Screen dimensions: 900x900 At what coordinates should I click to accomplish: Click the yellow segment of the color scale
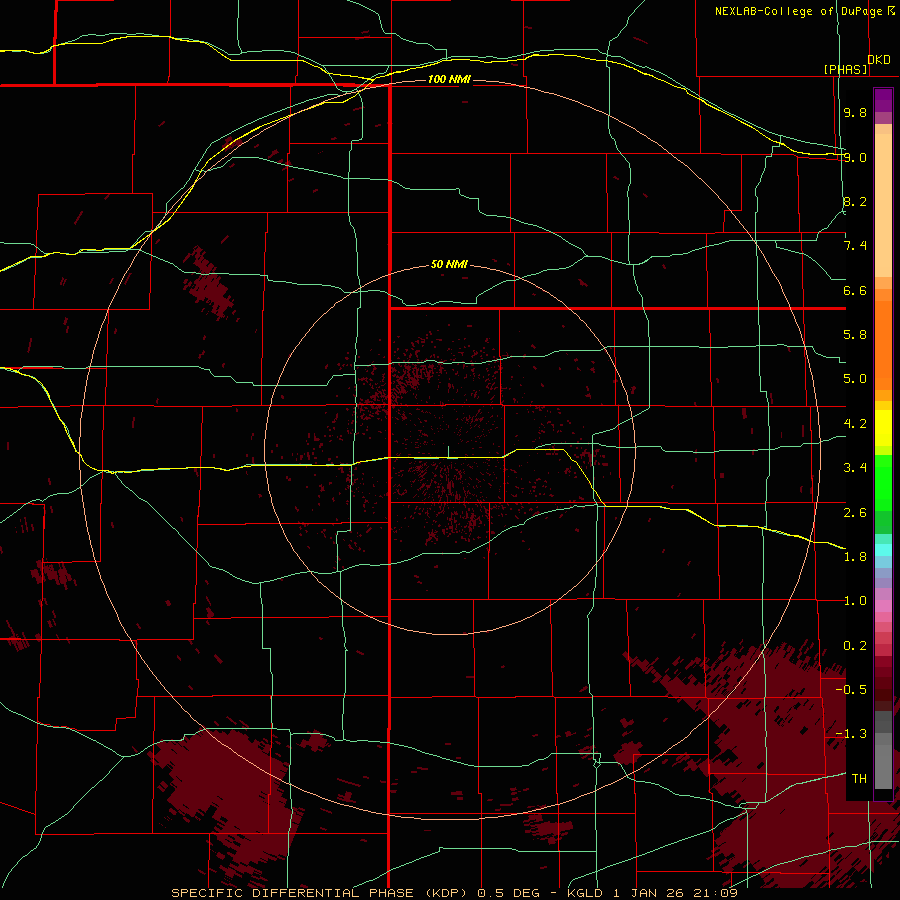click(883, 428)
